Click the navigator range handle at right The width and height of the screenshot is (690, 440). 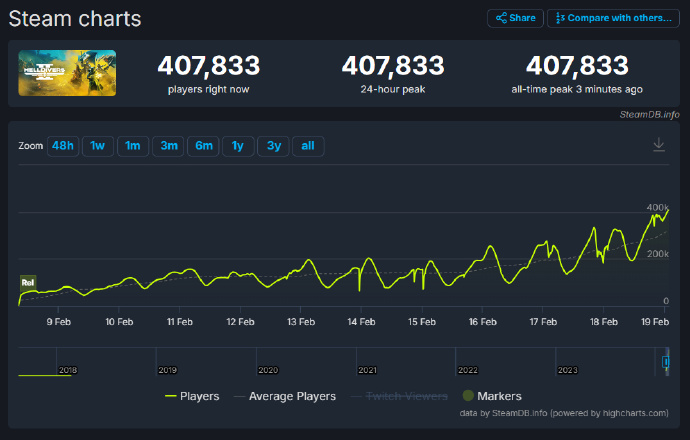click(x=666, y=361)
